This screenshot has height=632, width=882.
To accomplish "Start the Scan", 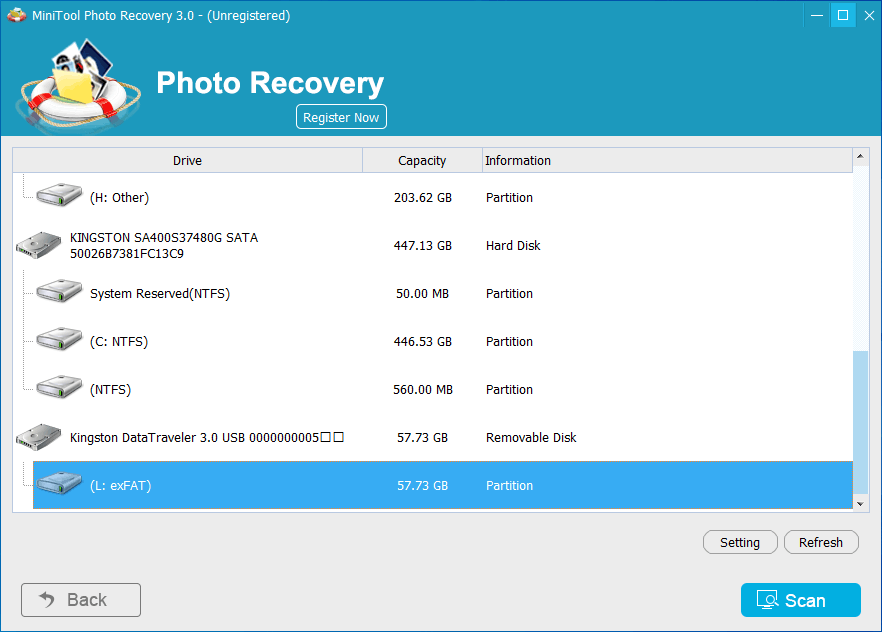I will [800, 600].
